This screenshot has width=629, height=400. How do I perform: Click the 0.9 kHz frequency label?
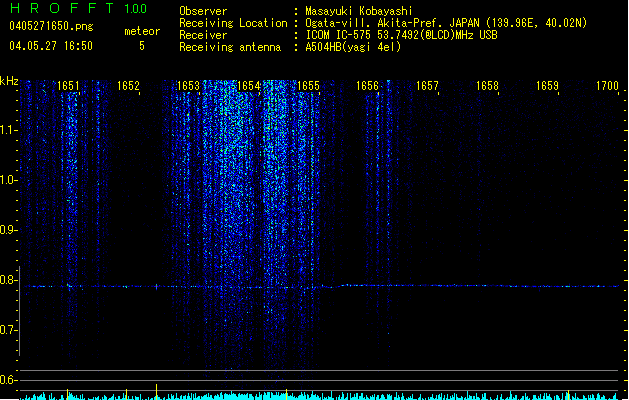pyautogui.click(x=8, y=230)
